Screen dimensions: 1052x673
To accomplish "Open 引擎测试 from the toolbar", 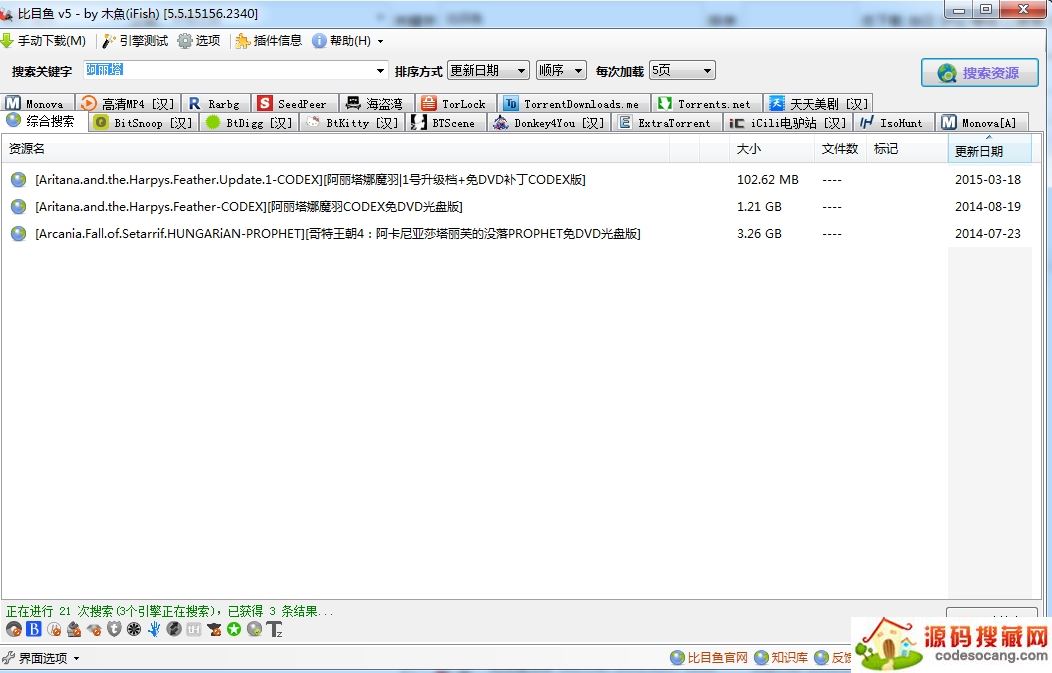I will 135,41.
